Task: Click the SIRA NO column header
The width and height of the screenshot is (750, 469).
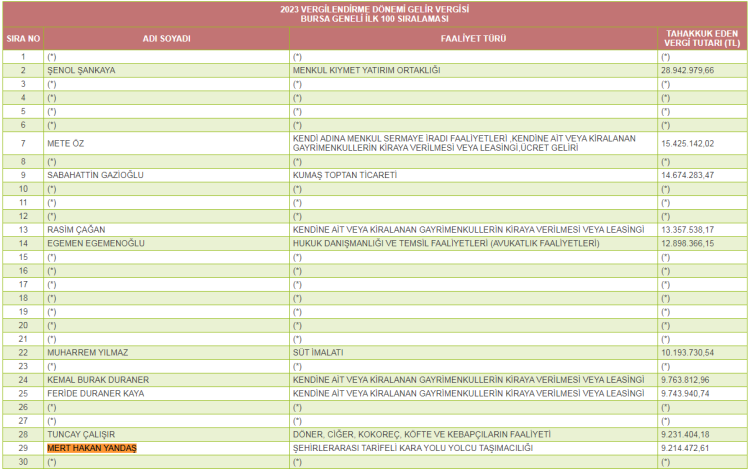Action: [22, 39]
